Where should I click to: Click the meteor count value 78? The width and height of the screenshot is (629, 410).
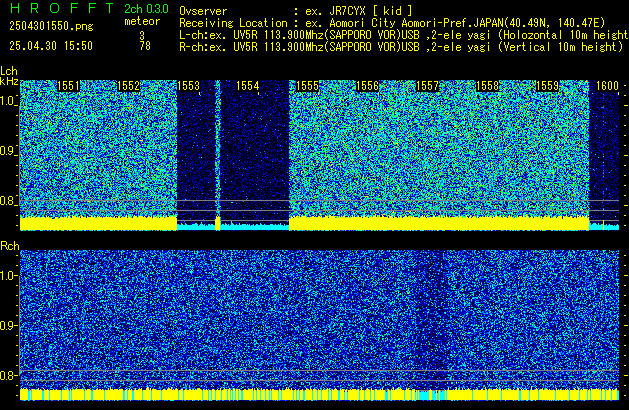click(x=145, y=46)
